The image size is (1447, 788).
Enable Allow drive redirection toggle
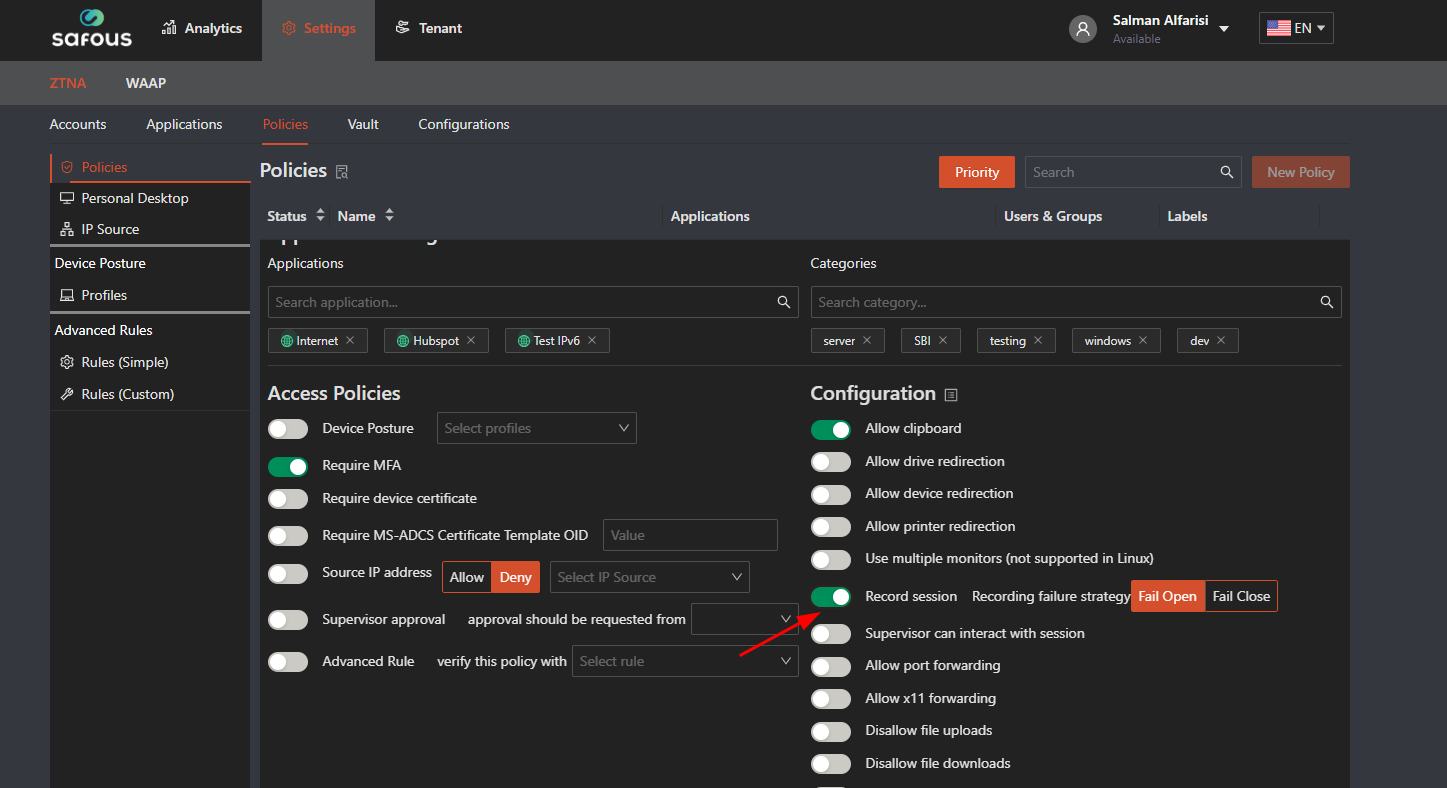click(830, 462)
